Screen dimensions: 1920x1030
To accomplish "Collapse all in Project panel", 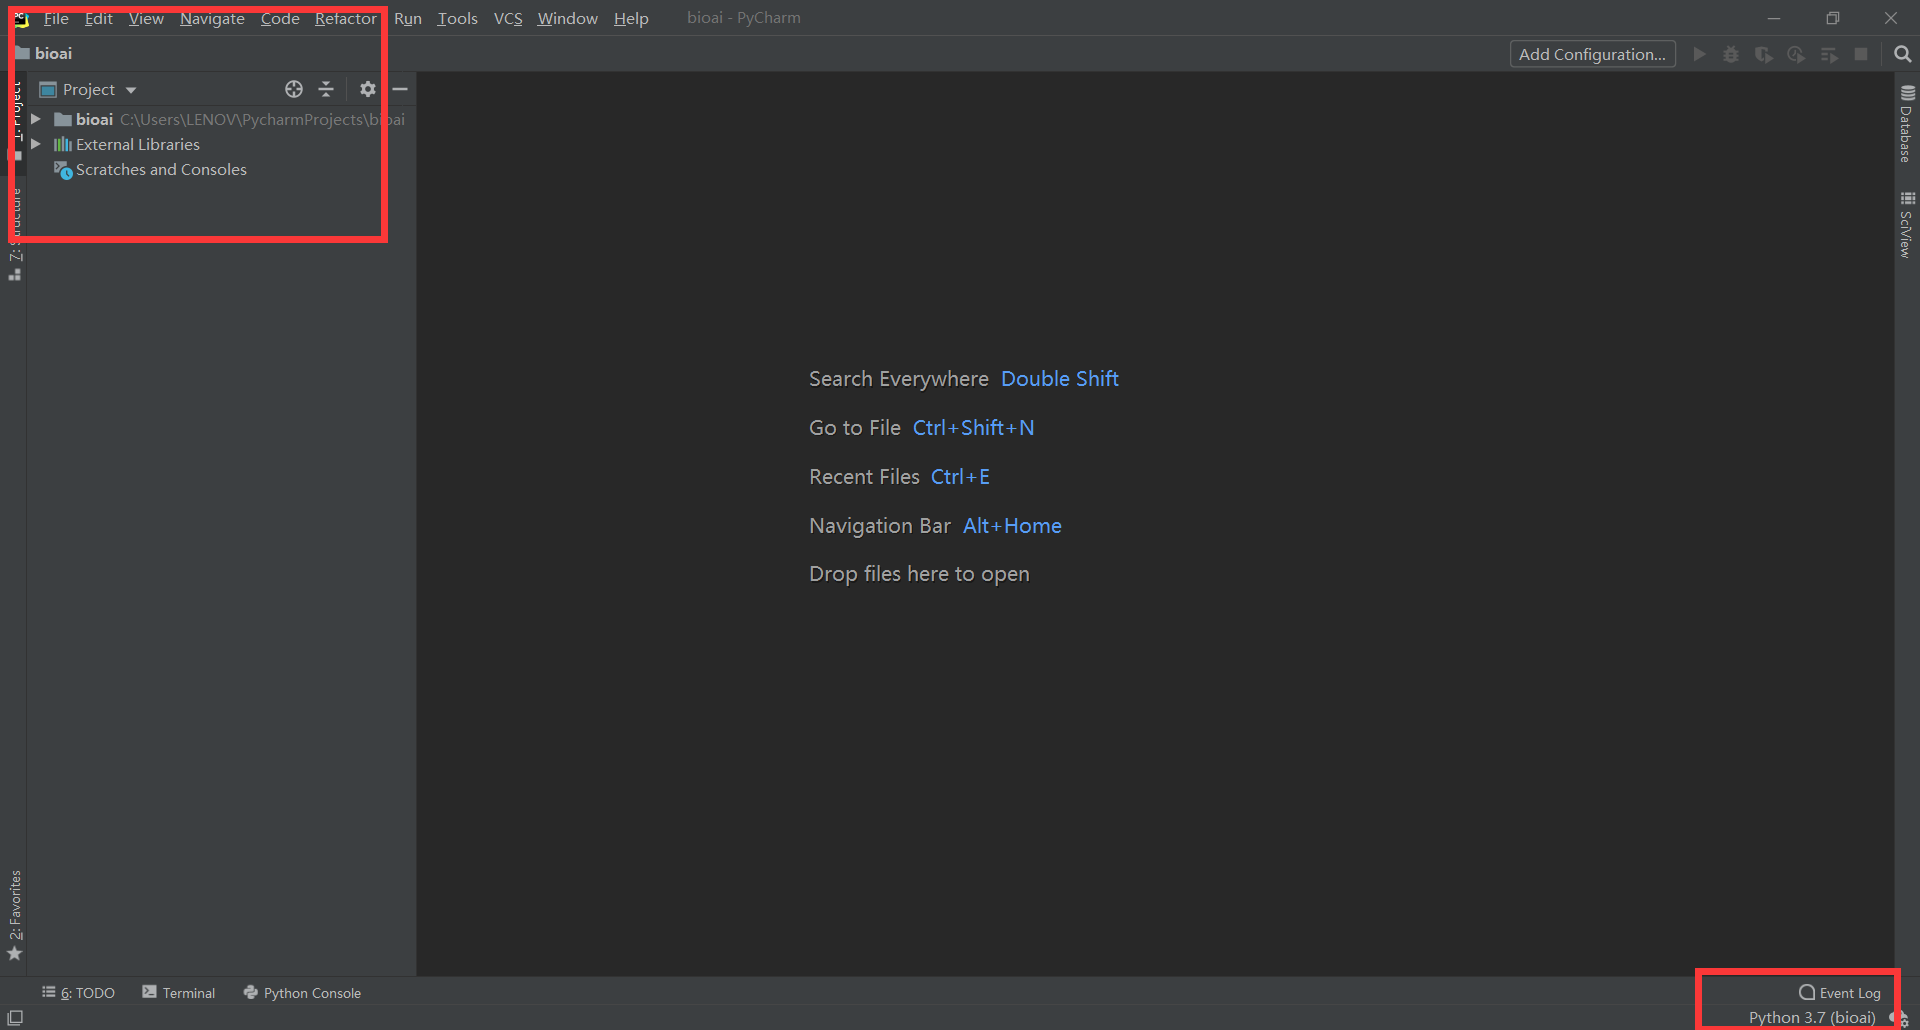I will [326, 89].
